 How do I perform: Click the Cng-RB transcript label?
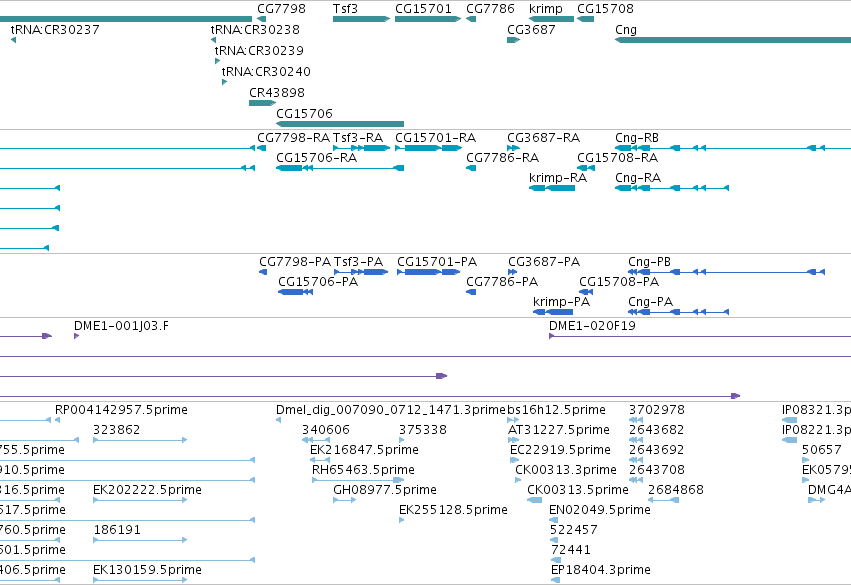pos(637,138)
